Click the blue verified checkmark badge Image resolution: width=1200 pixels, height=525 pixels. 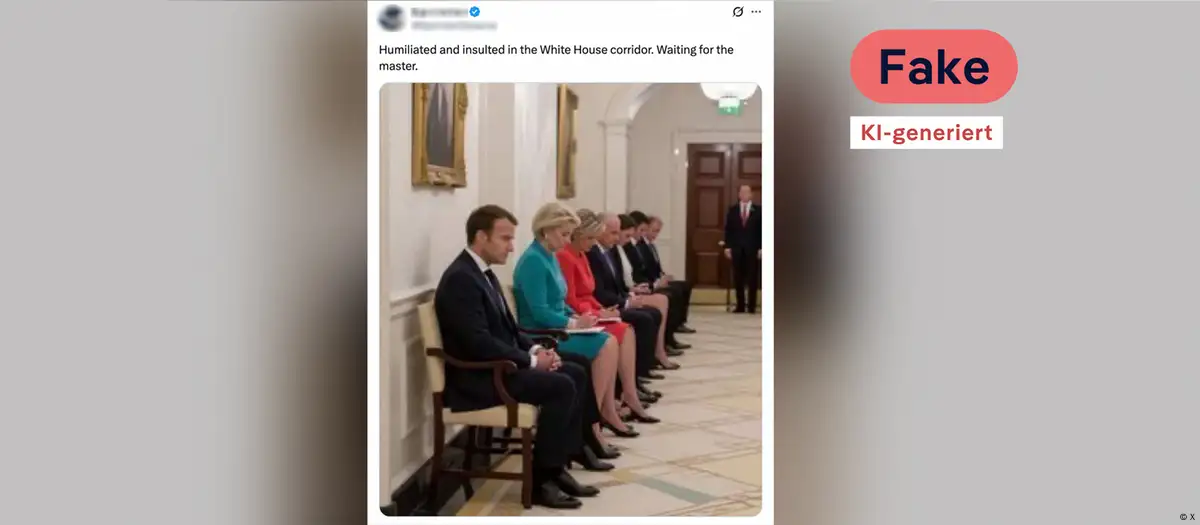pos(476,11)
